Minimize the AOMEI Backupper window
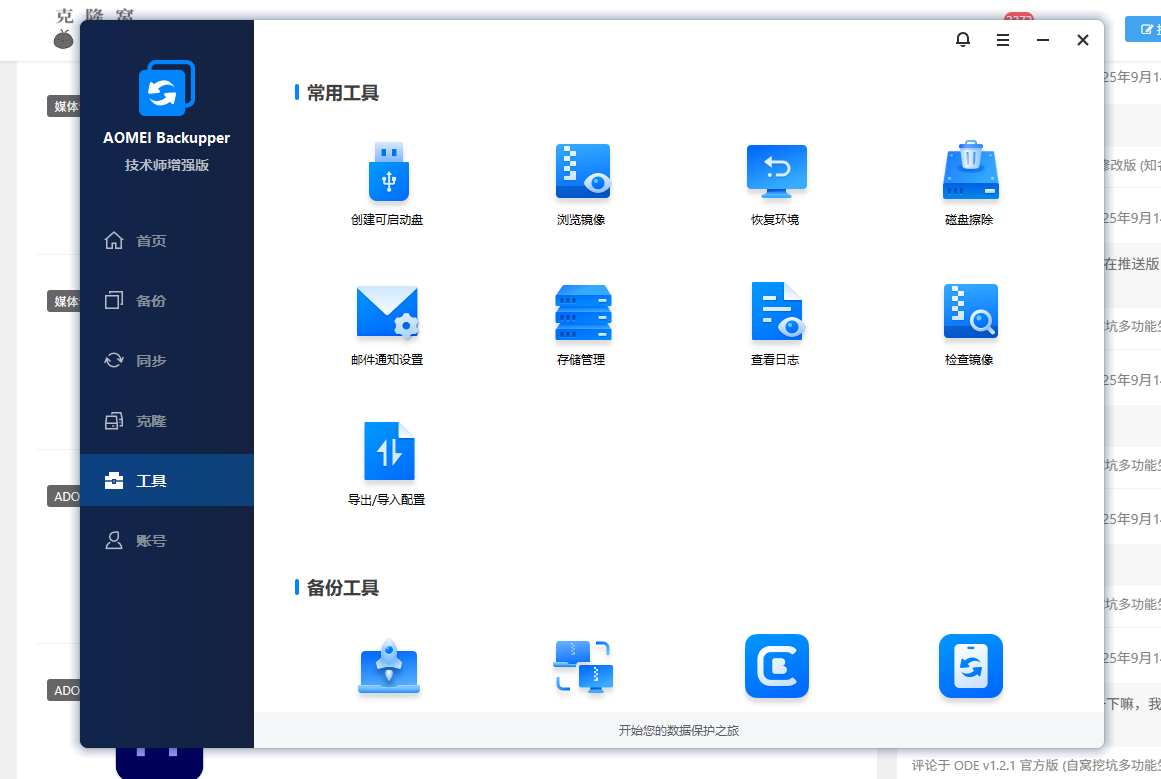This screenshot has height=779, width=1161. (x=1043, y=40)
